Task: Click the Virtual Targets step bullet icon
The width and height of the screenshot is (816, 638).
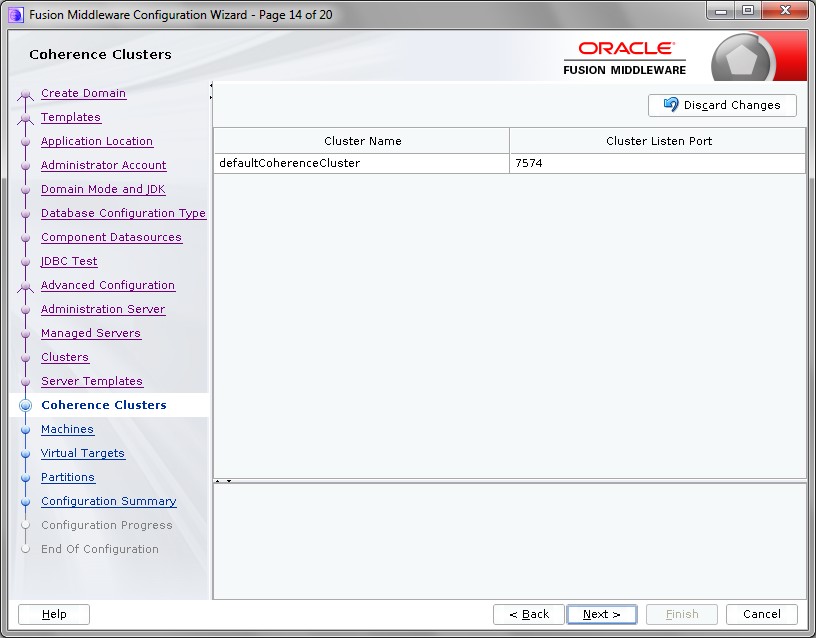Action: coord(26,454)
